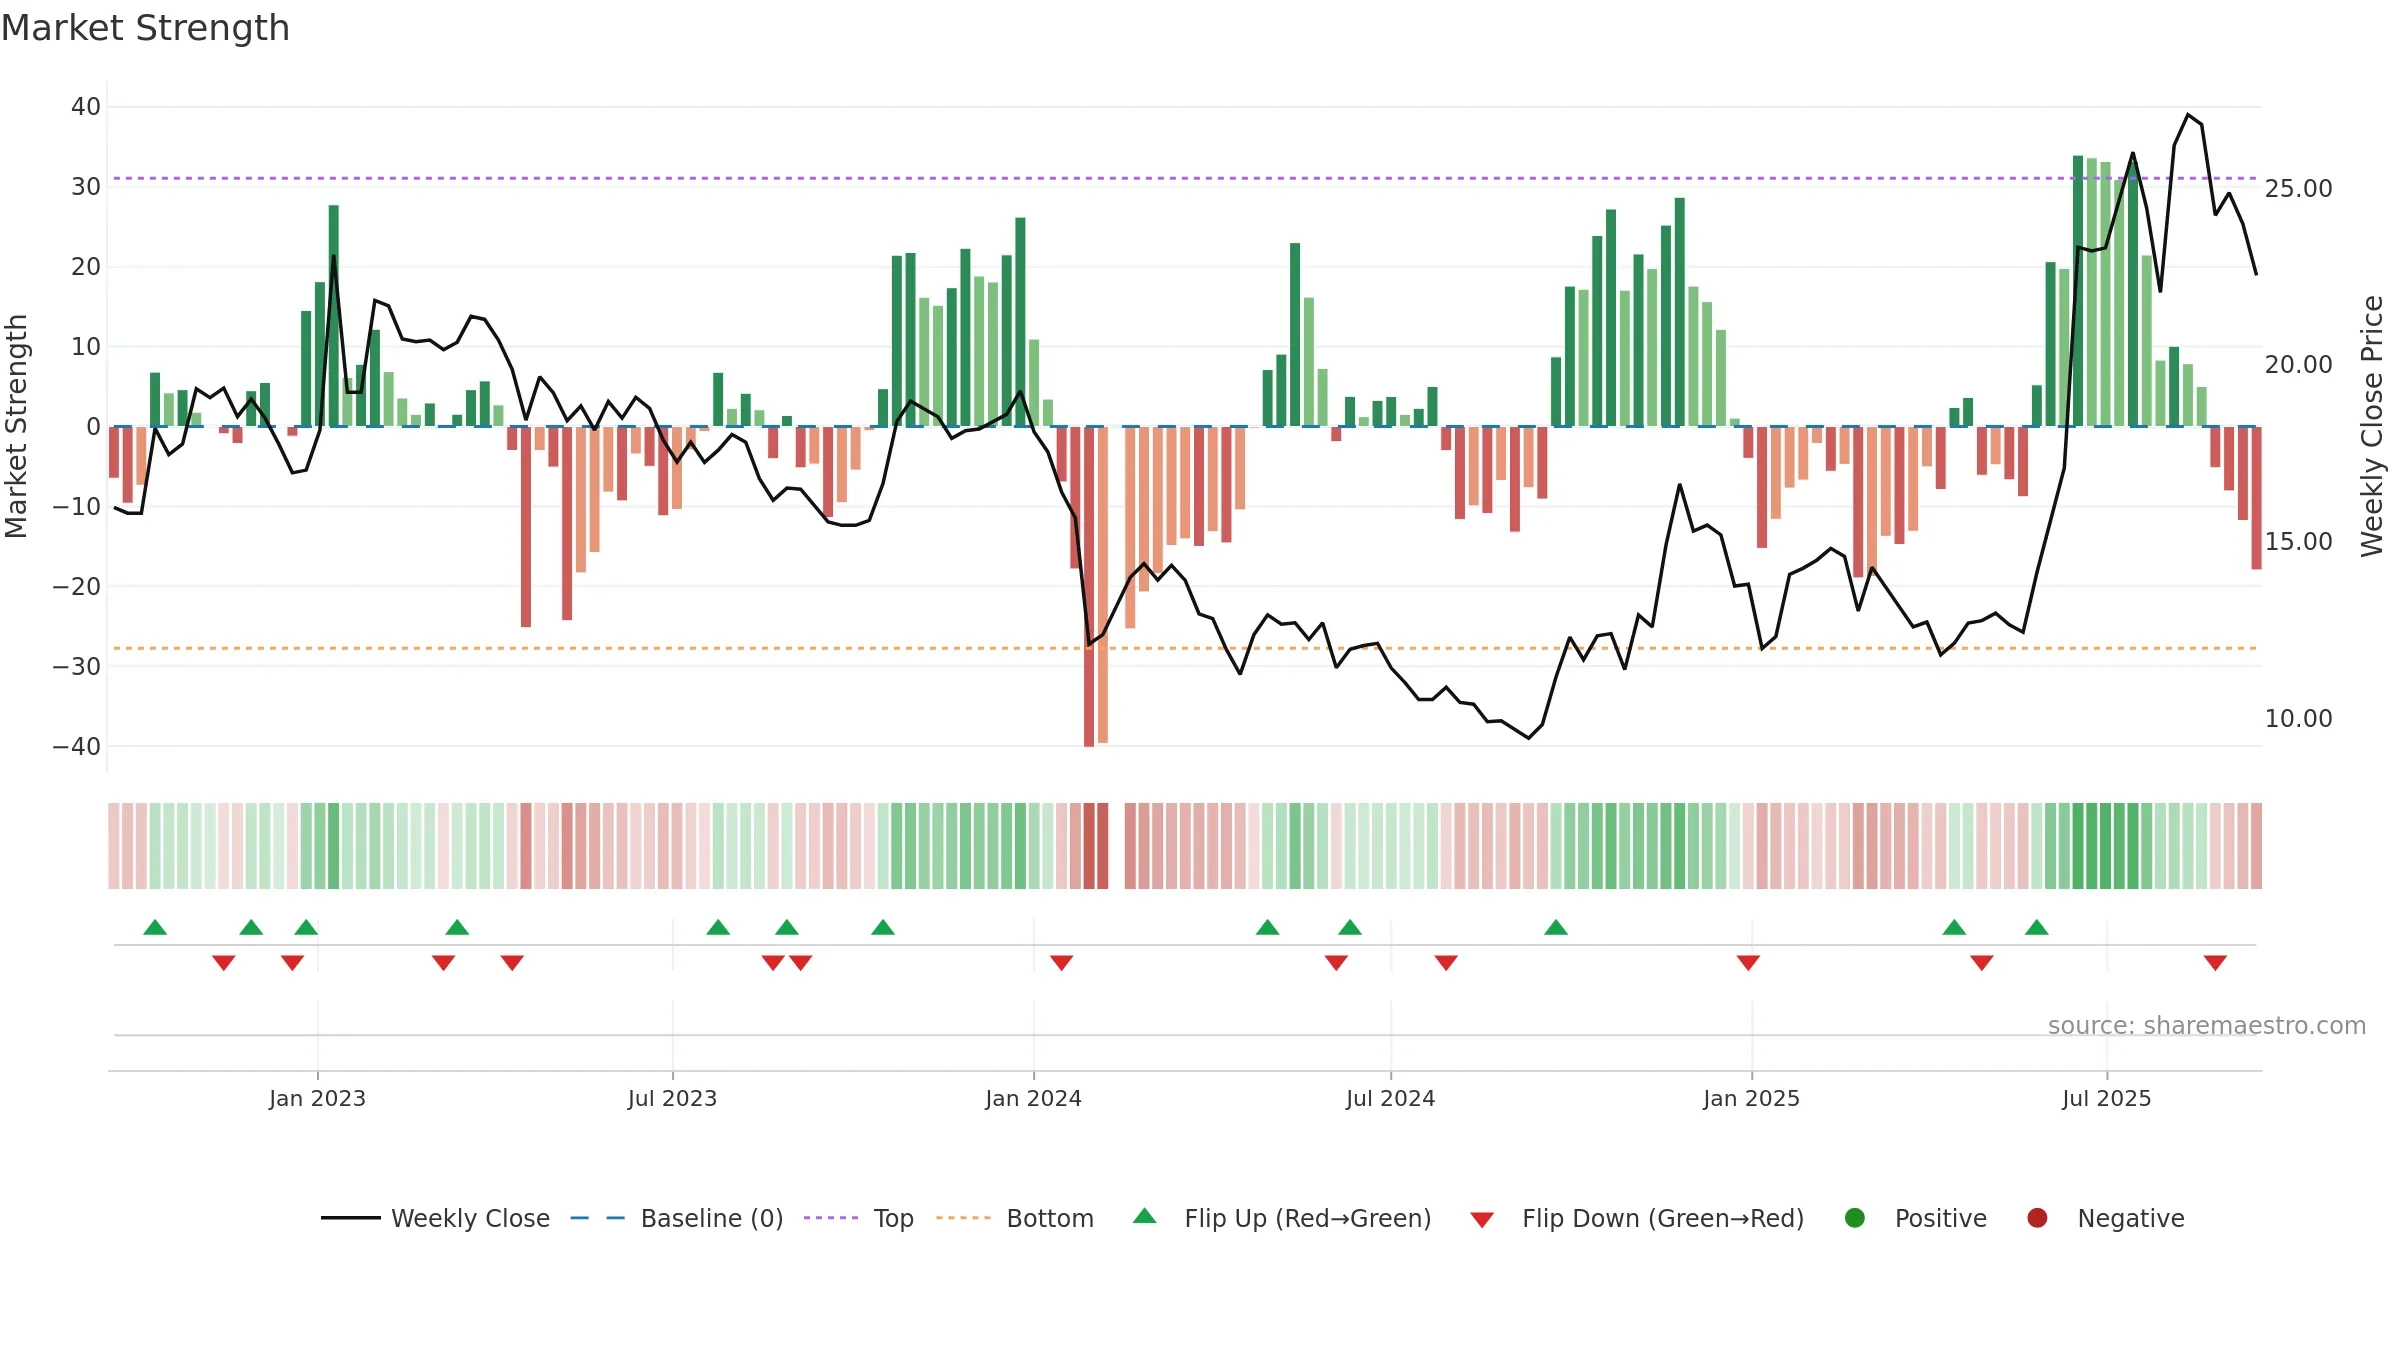Toggle the Baseline (0) legend entry
Viewport: 2400px width, 1350px height.
[x=677, y=1218]
